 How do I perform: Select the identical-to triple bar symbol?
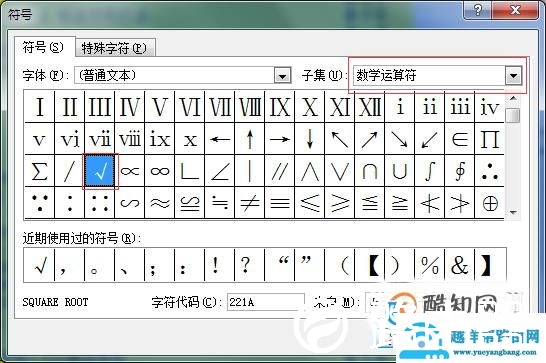point(280,203)
